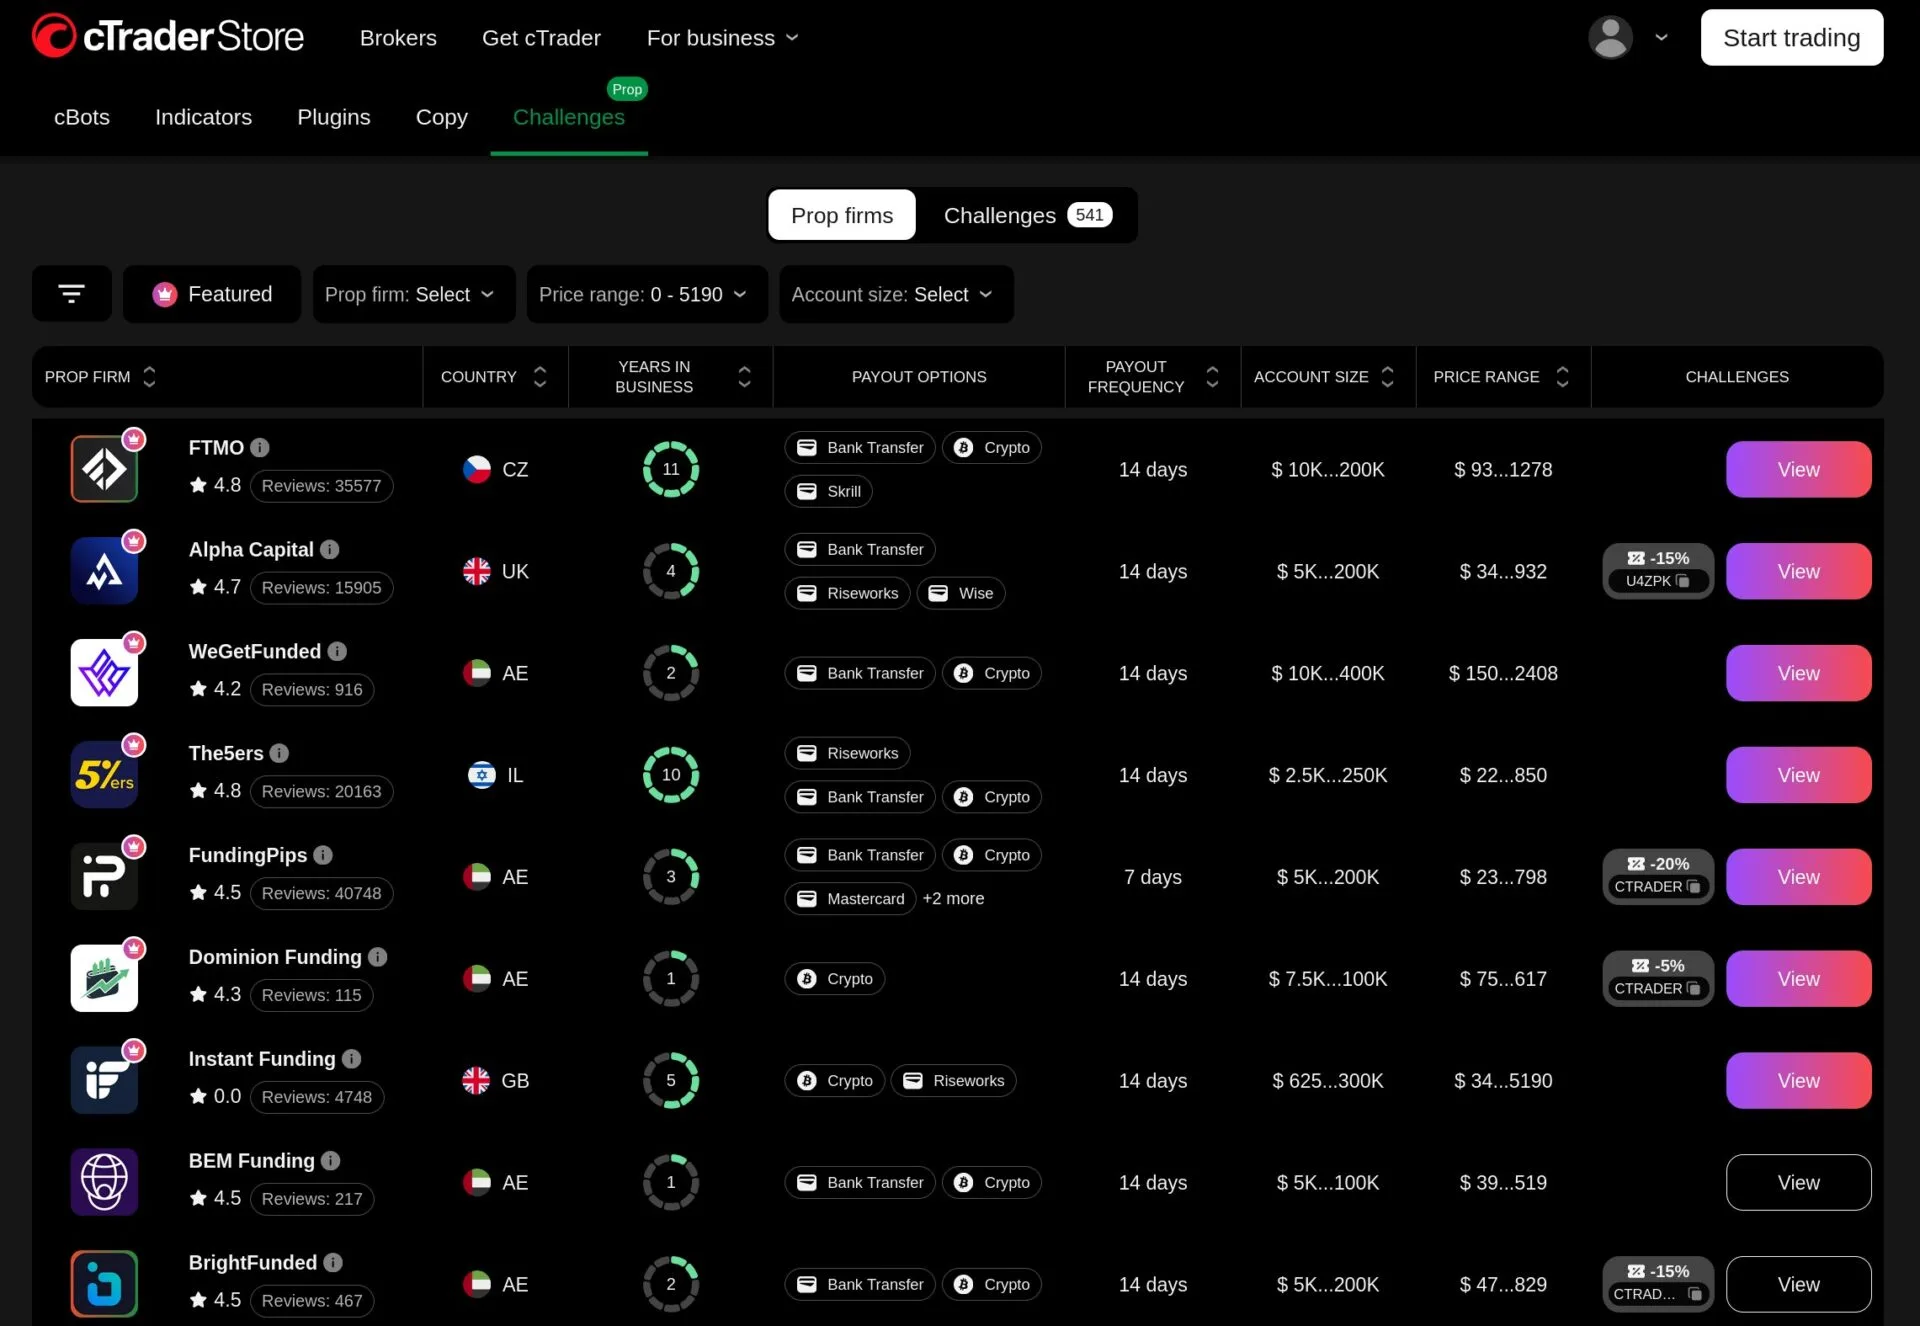
Task: Open Account size Select dropdown
Action: [894, 294]
